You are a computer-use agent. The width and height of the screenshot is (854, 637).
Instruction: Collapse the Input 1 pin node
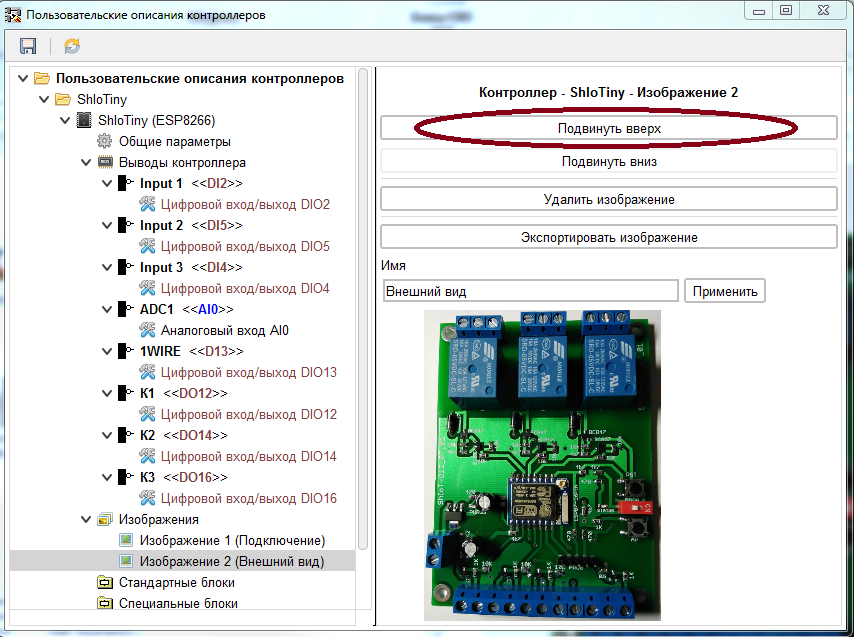107,183
